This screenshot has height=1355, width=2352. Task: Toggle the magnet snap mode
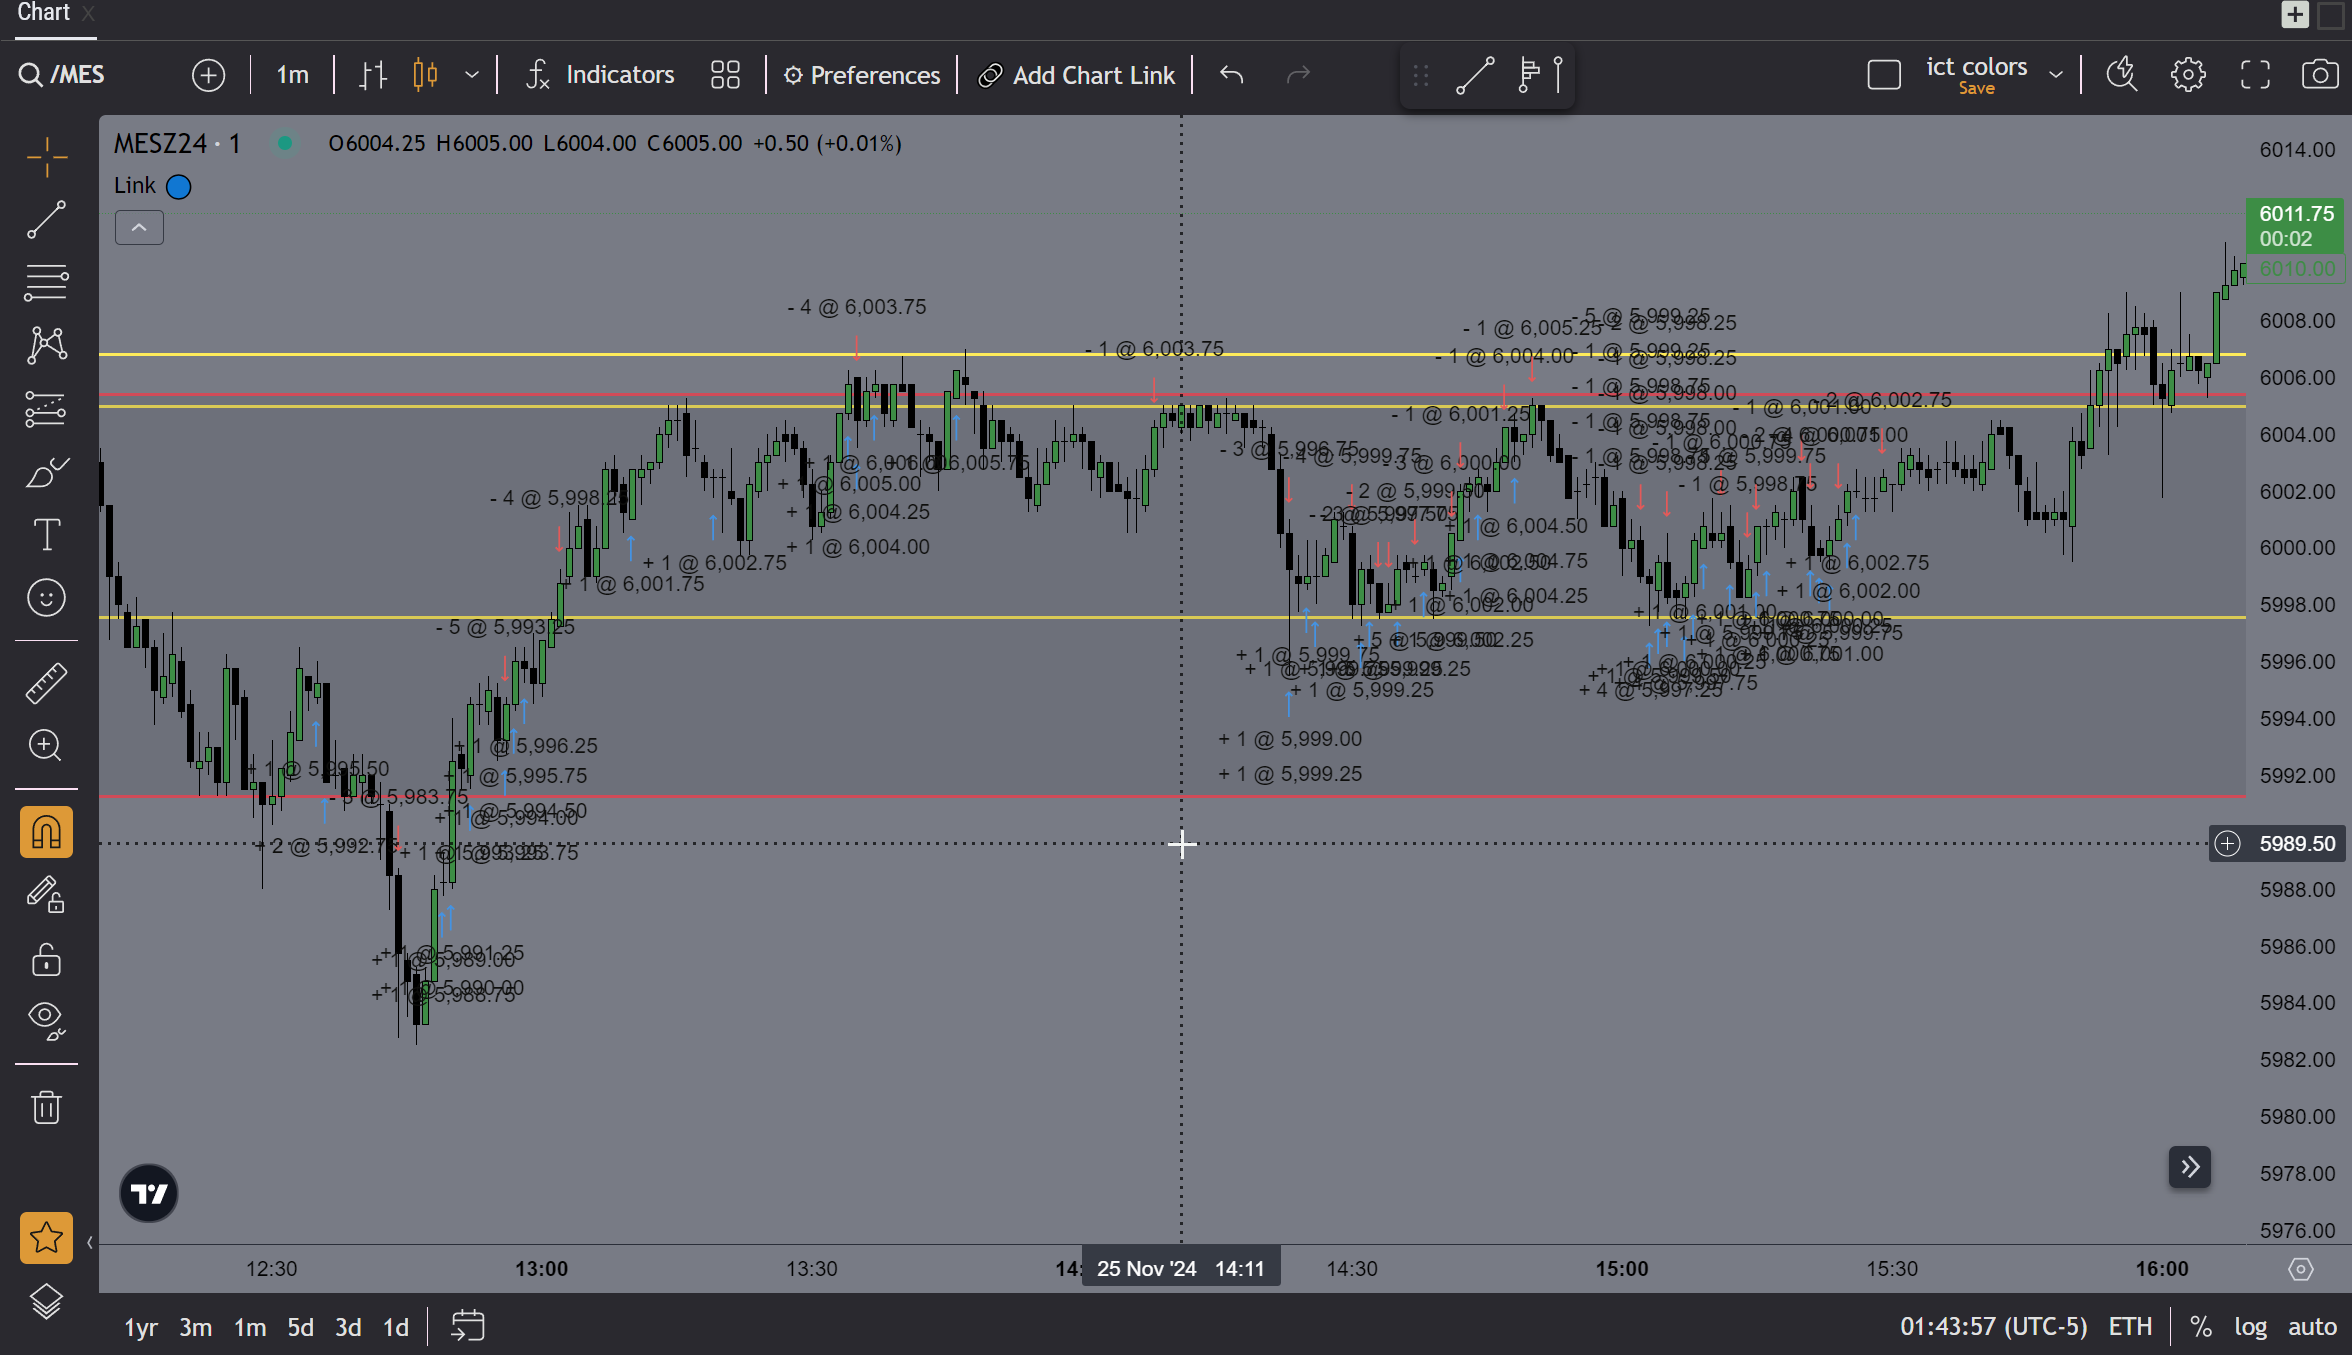click(x=46, y=832)
